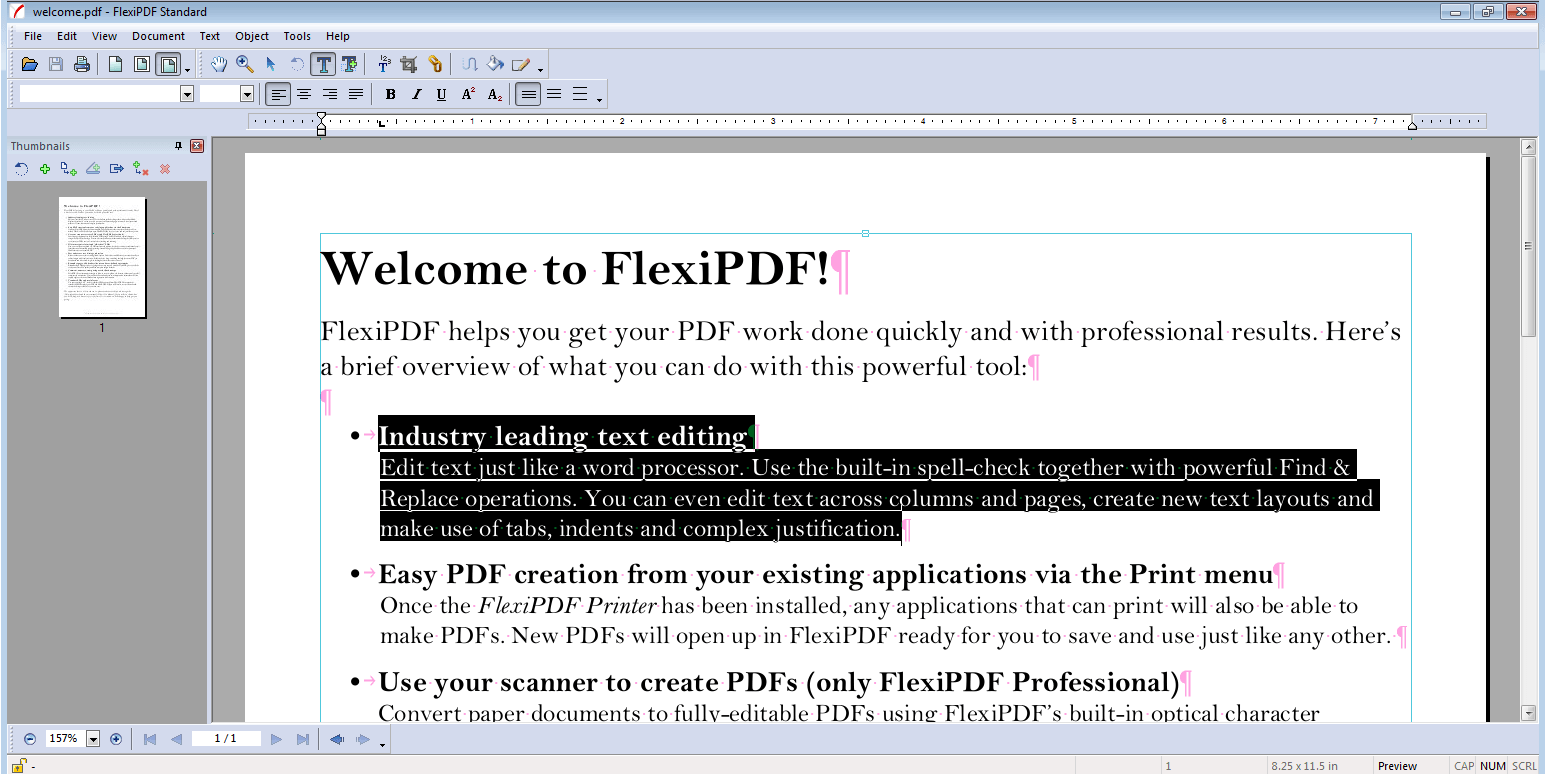Open the font size dropdown
Image resolution: width=1545 pixels, height=774 pixels.
pyautogui.click(x=247, y=94)
